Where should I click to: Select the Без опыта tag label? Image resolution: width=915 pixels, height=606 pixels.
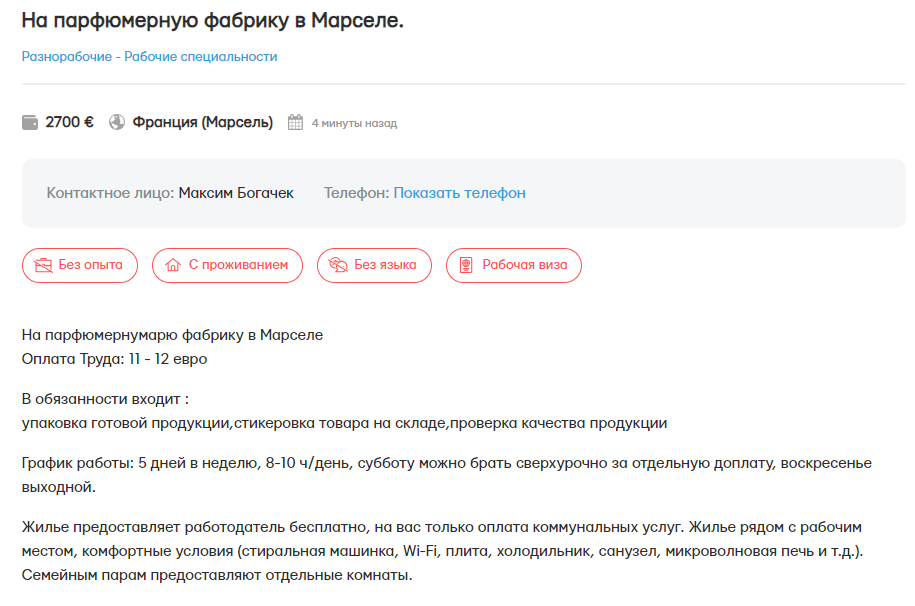[90, 266]
